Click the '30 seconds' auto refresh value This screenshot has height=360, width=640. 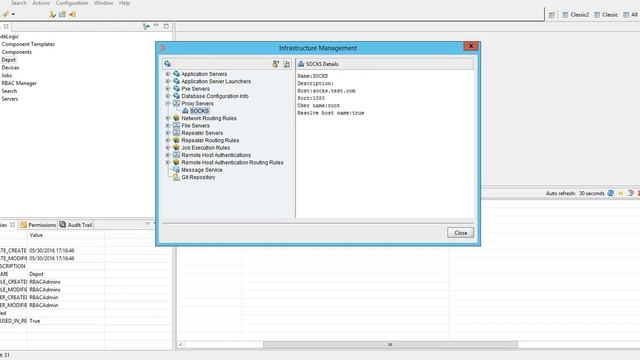coord(591,193)
